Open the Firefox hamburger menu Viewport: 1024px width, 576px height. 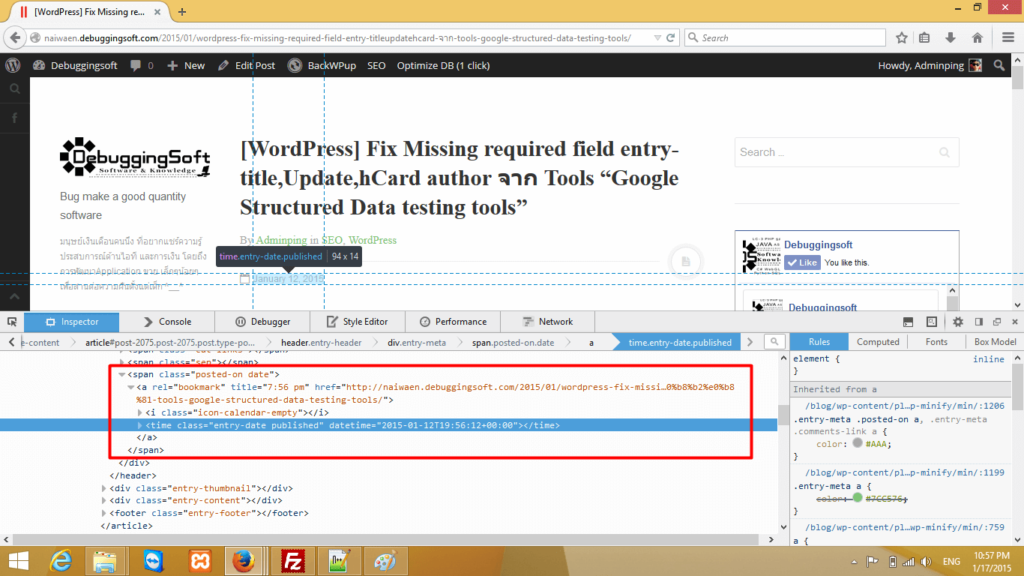pyautogui.click(x=1008, y=38)
